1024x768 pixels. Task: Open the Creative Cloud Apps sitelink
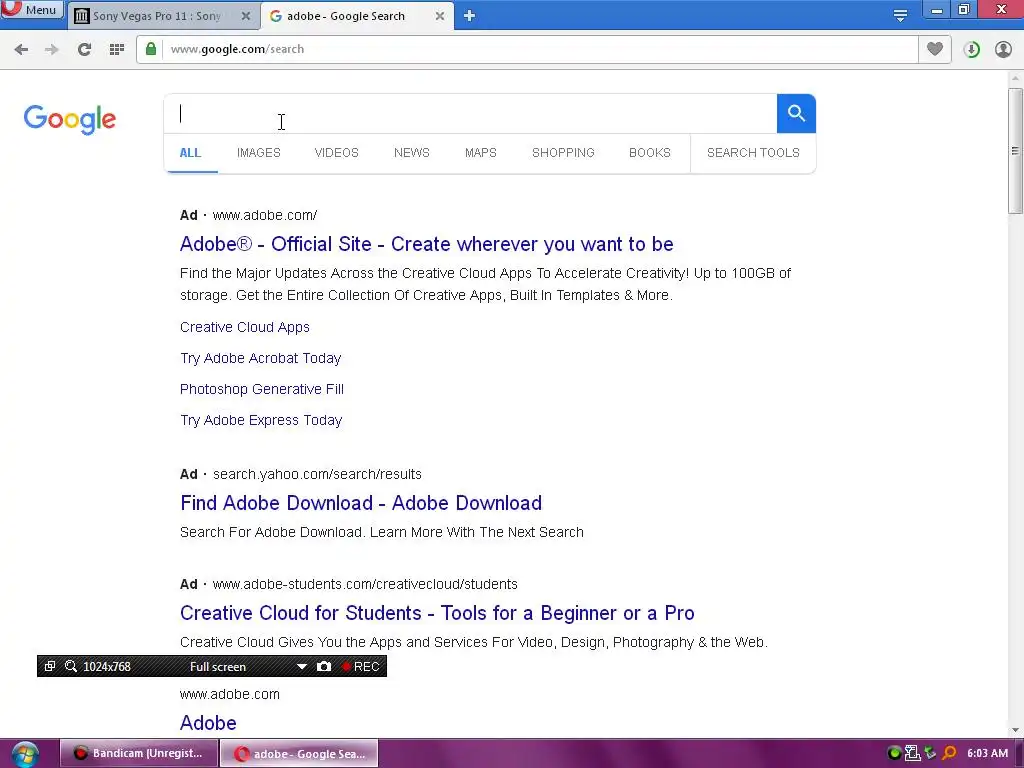pos(245,327)
